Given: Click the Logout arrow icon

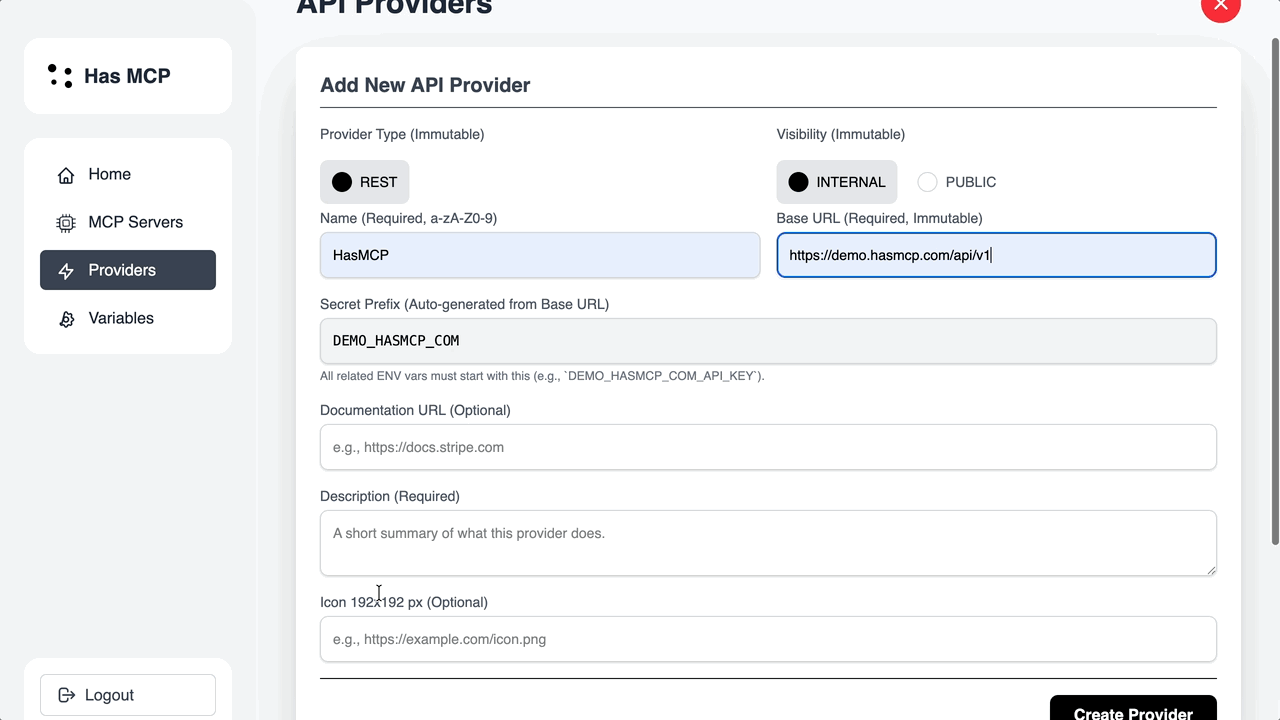Looking at the screenshot, I should point(66,695).
